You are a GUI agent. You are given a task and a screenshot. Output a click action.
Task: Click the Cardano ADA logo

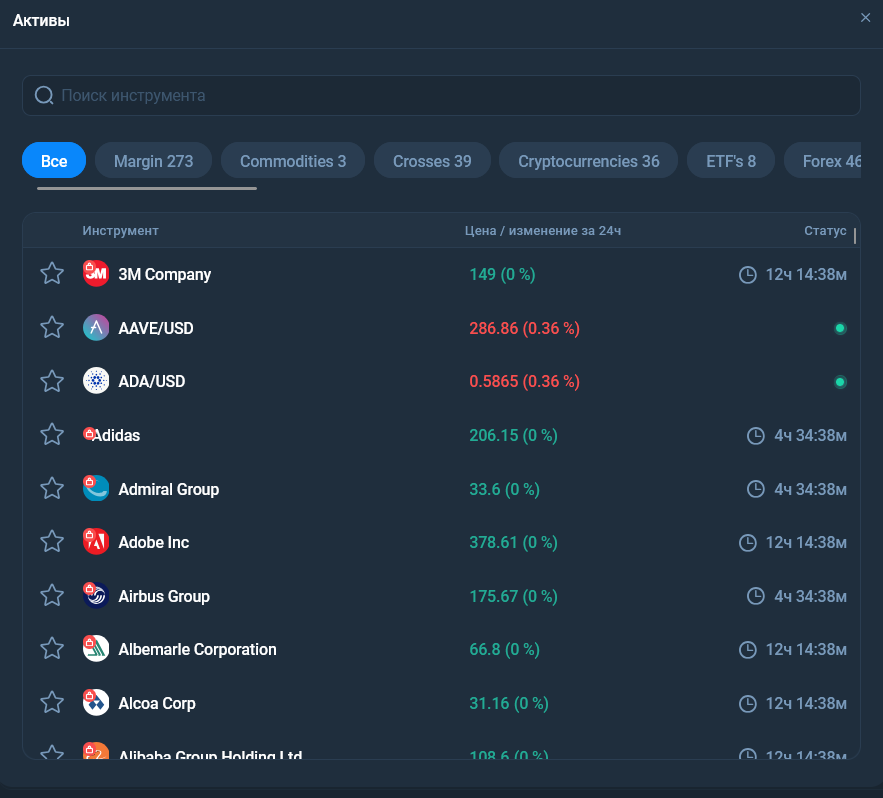96,381
